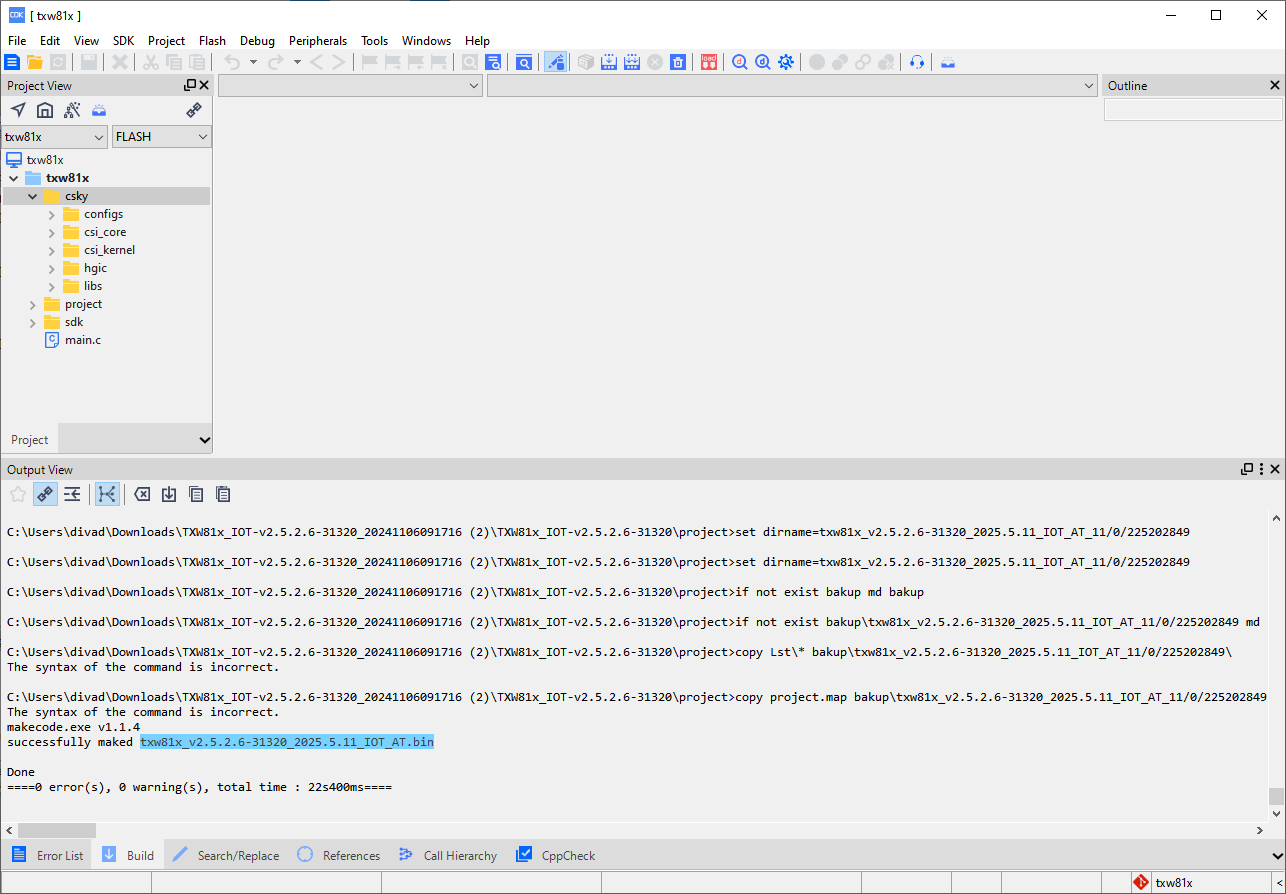
Task: Switch to the Call Hierarchy tab
Action: [448, 855]
